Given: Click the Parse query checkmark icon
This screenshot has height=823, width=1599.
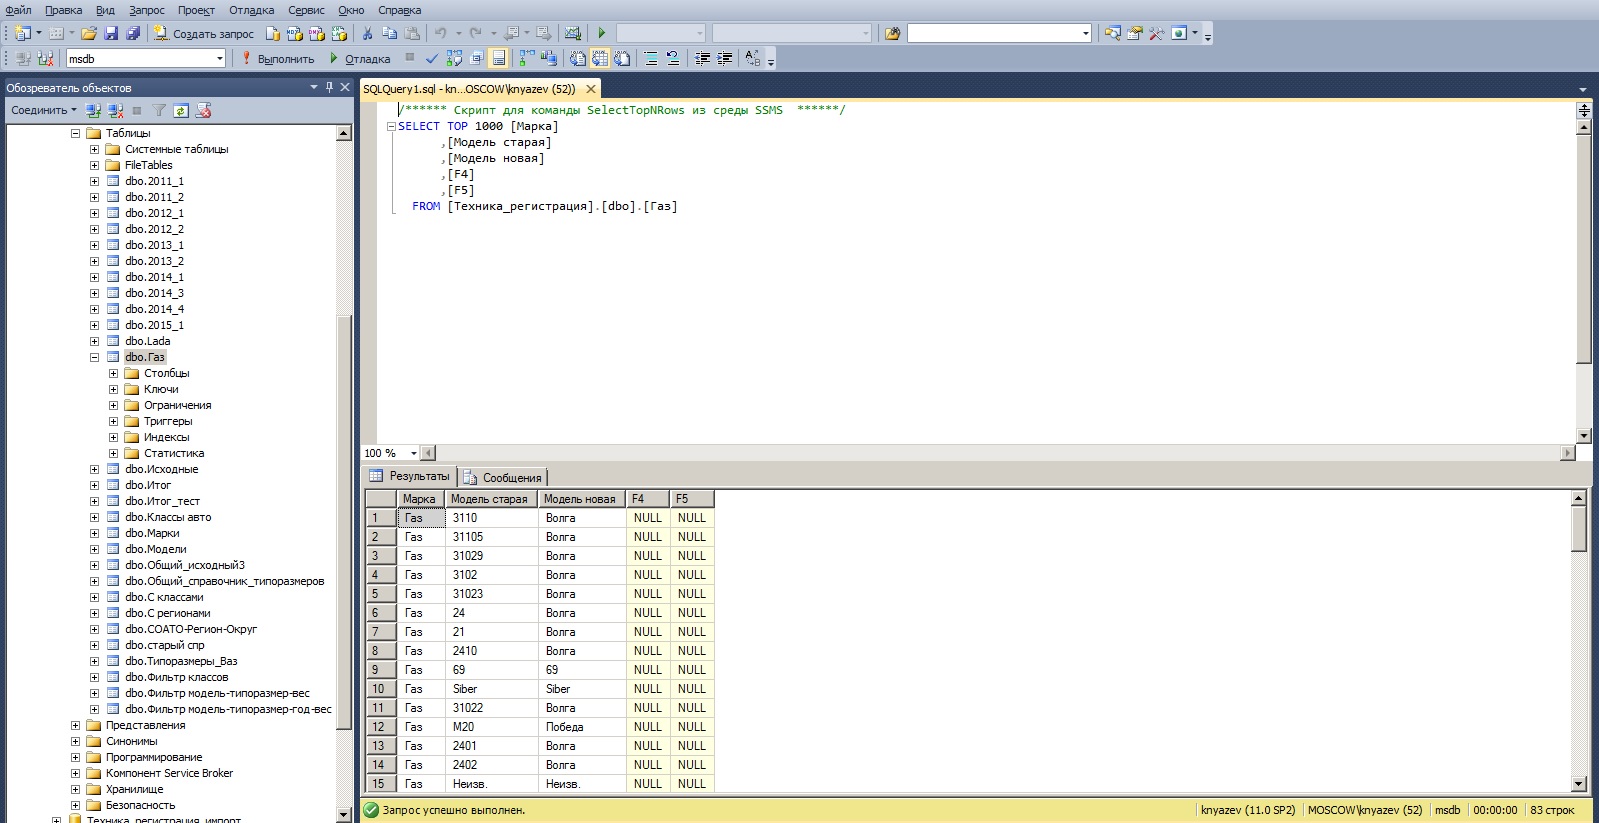Looking at the screenshot, I should point(432,59).
